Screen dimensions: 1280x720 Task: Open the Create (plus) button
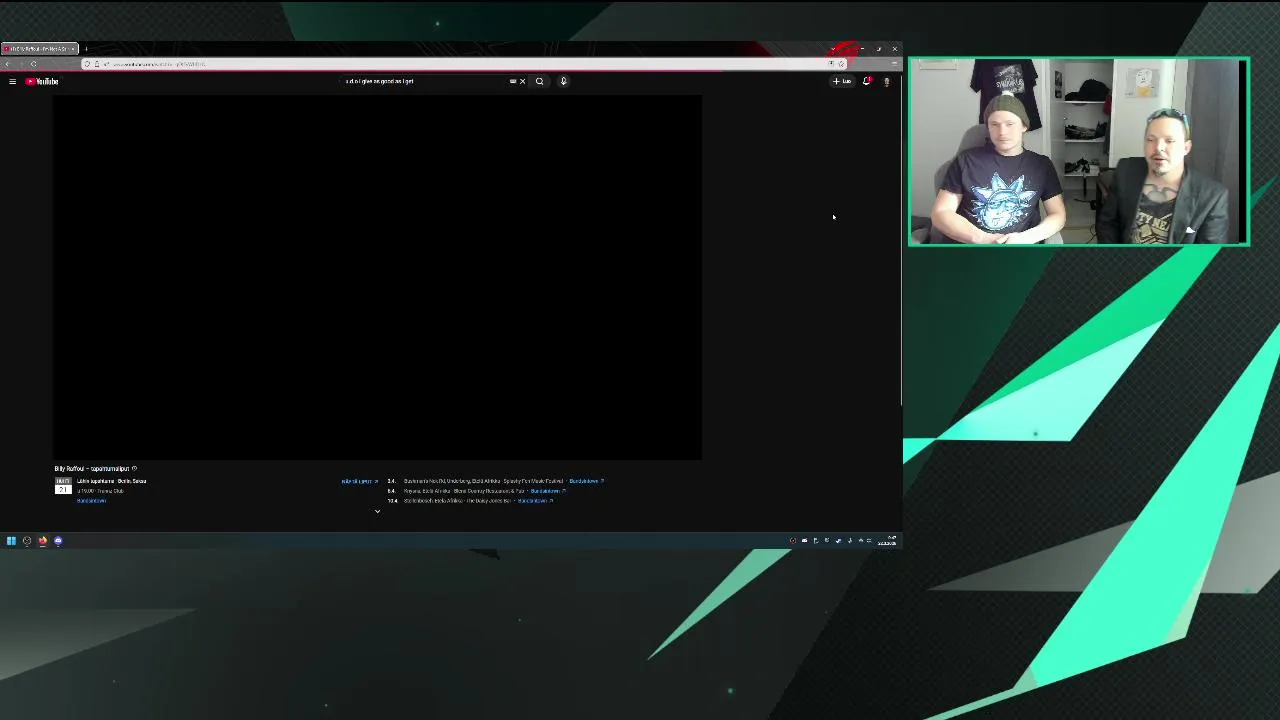842,81
